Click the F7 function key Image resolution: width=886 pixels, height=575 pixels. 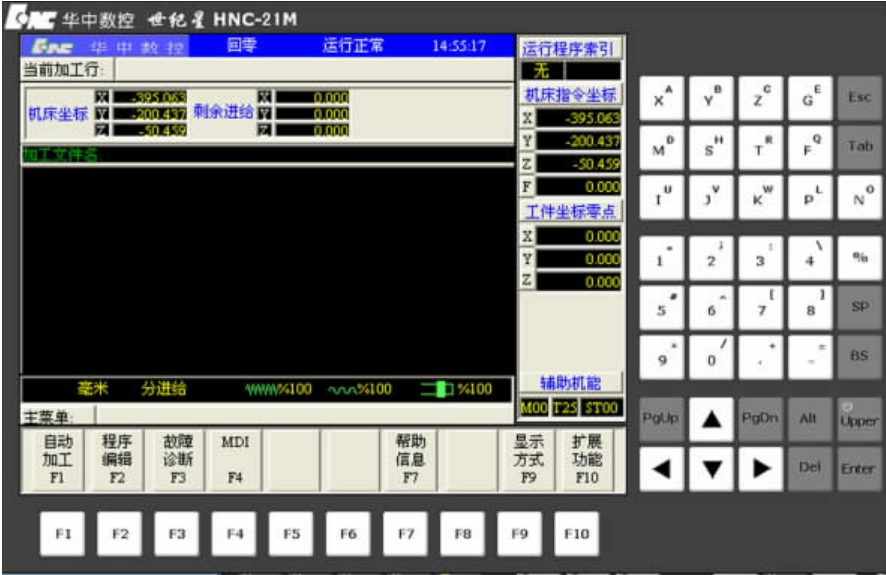[x=405, y=534]
